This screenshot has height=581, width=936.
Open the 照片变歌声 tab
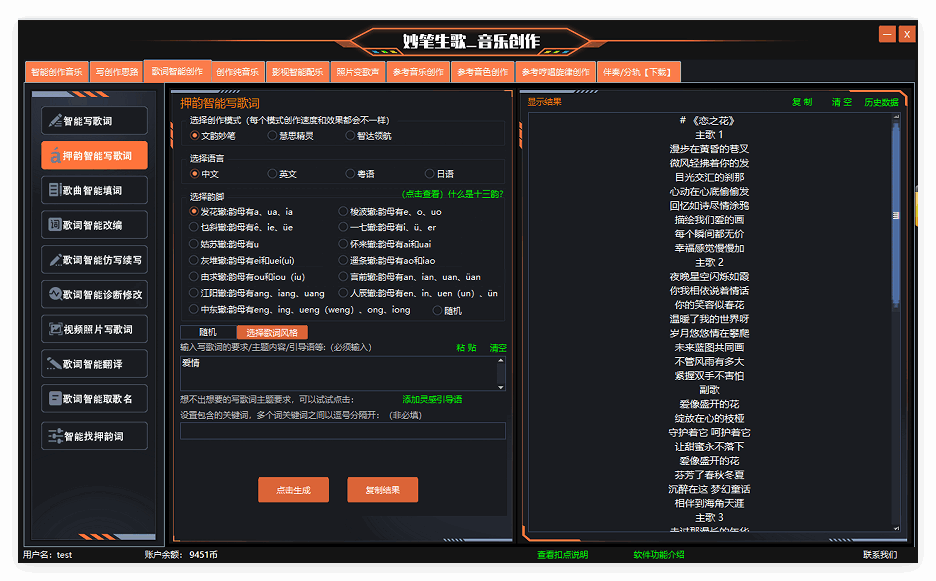pos(357,72)
